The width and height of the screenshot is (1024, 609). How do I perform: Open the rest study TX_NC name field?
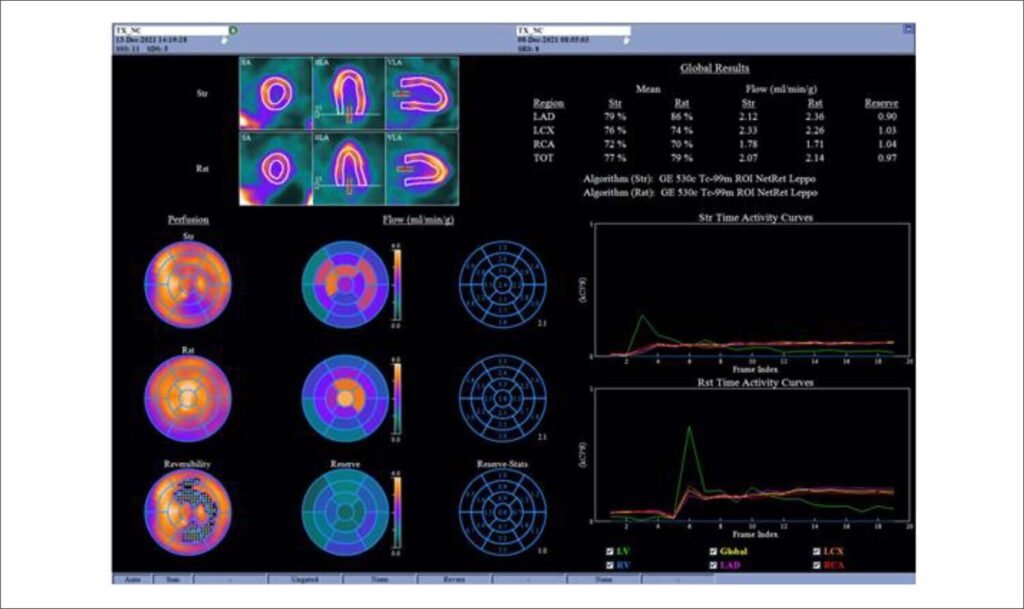click(x=573, y=30)
